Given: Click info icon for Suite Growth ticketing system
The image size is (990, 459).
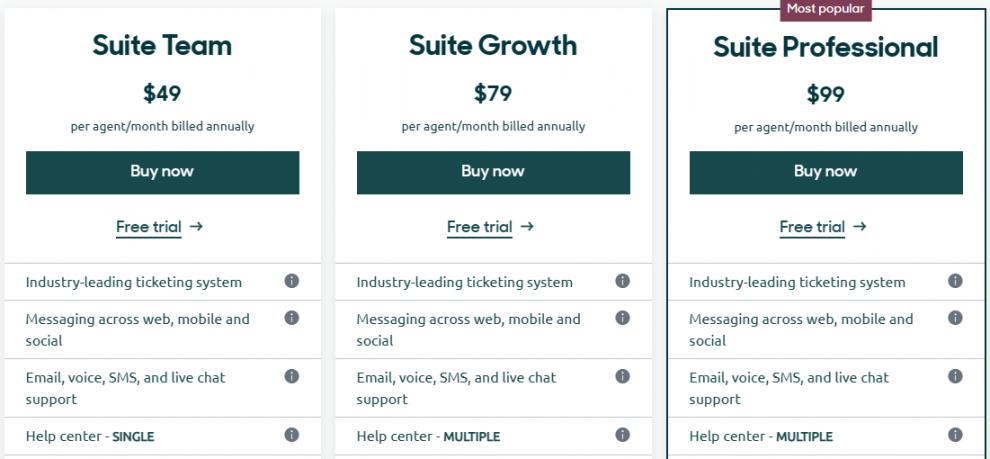Looking at the screenshot, I should [x=622, y=281].
